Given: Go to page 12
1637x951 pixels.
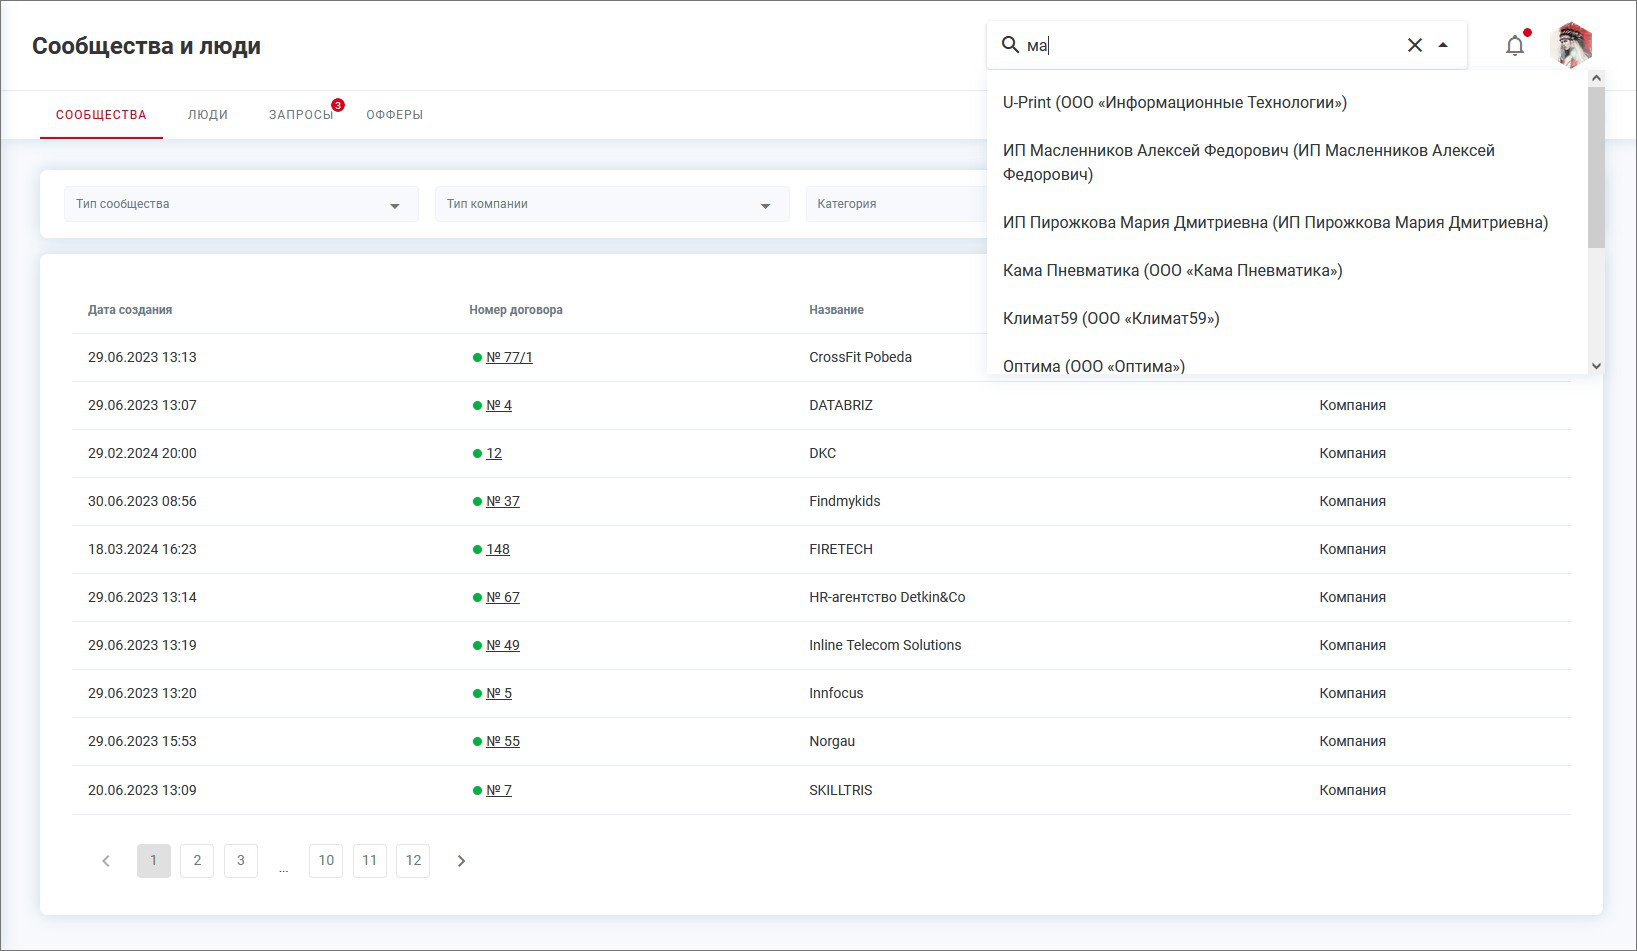Looking at the screenshot, I should [413, 861].
